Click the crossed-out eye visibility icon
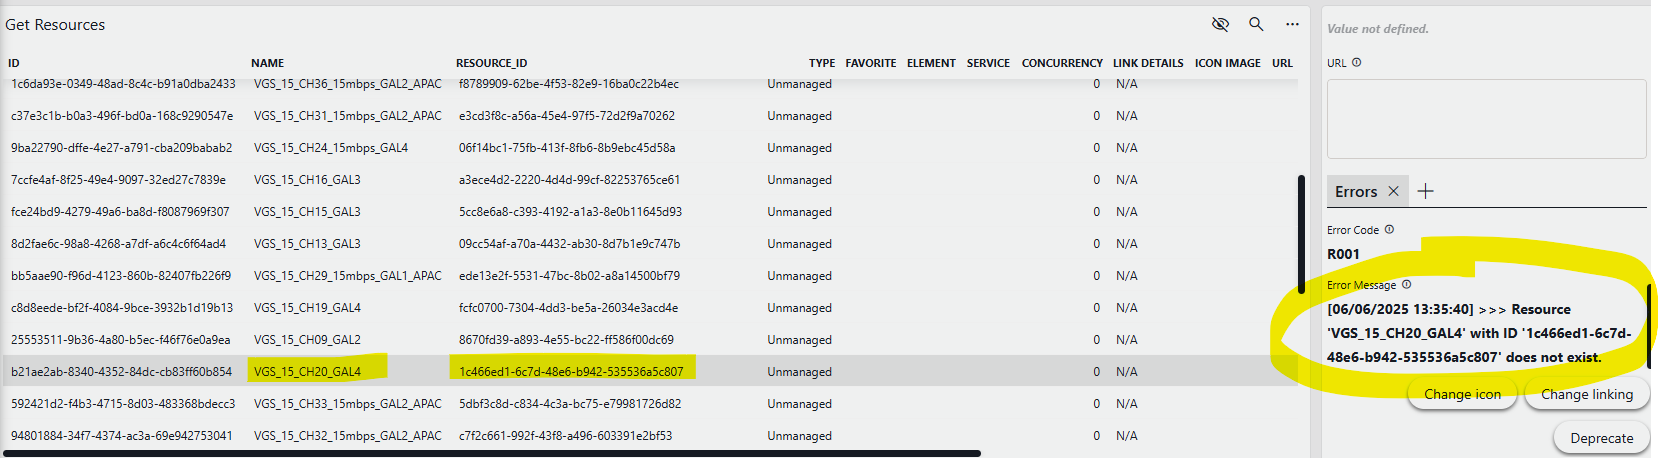Screen dimensions: 1660x458 1220,24
